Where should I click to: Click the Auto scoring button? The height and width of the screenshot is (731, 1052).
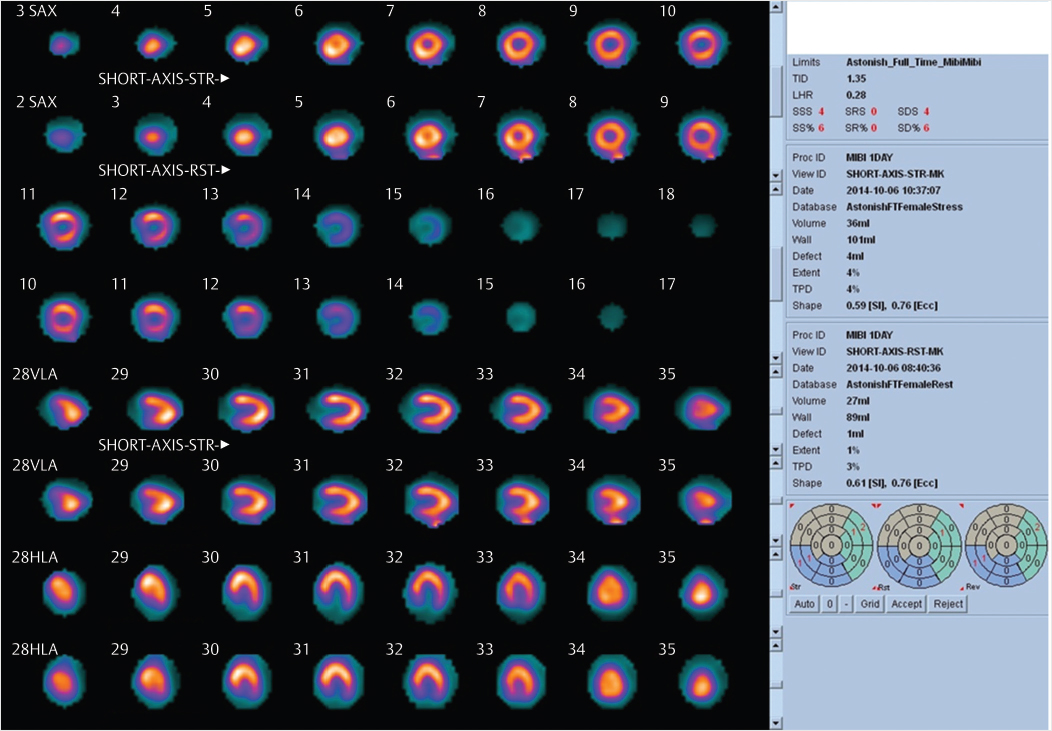tap(804, 604)
